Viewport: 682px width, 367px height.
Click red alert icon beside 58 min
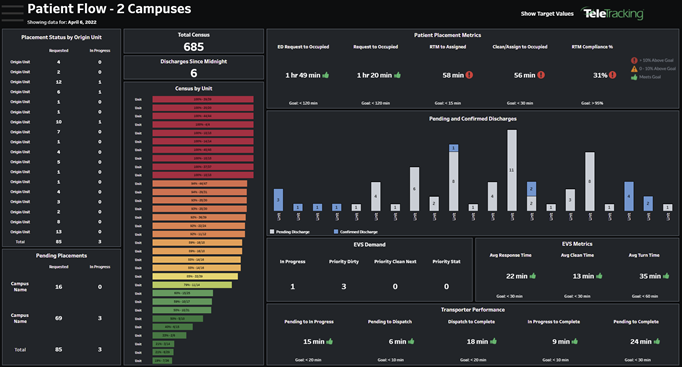469,75
